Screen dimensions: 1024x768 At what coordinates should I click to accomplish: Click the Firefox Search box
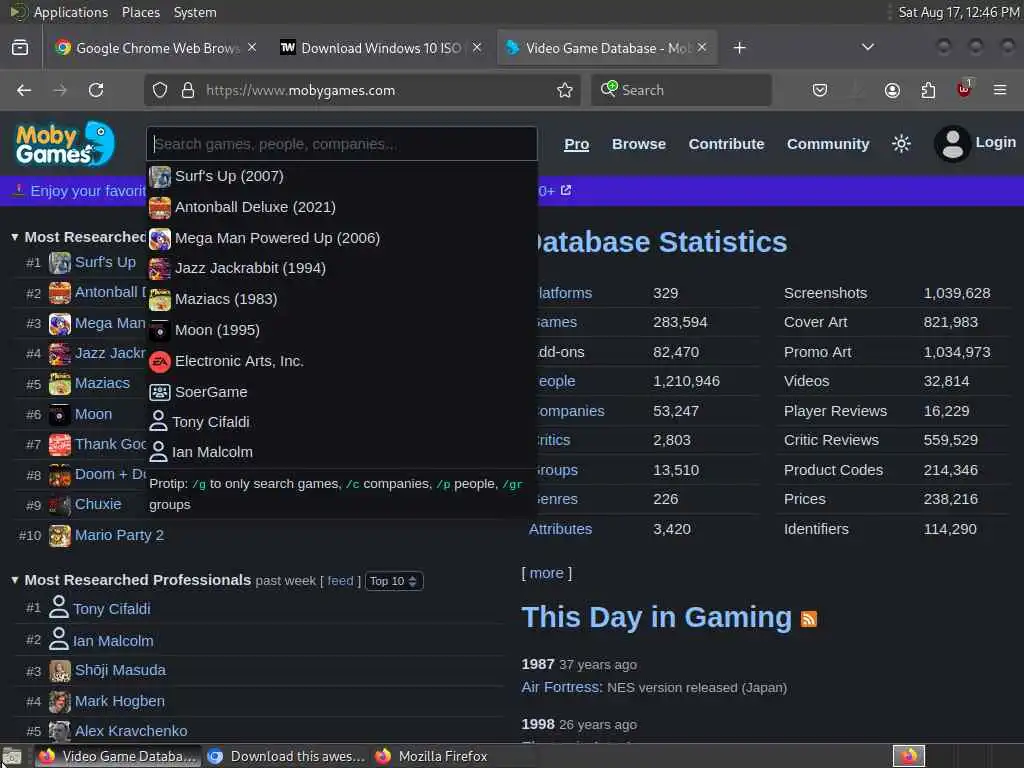tap(681, 90)
